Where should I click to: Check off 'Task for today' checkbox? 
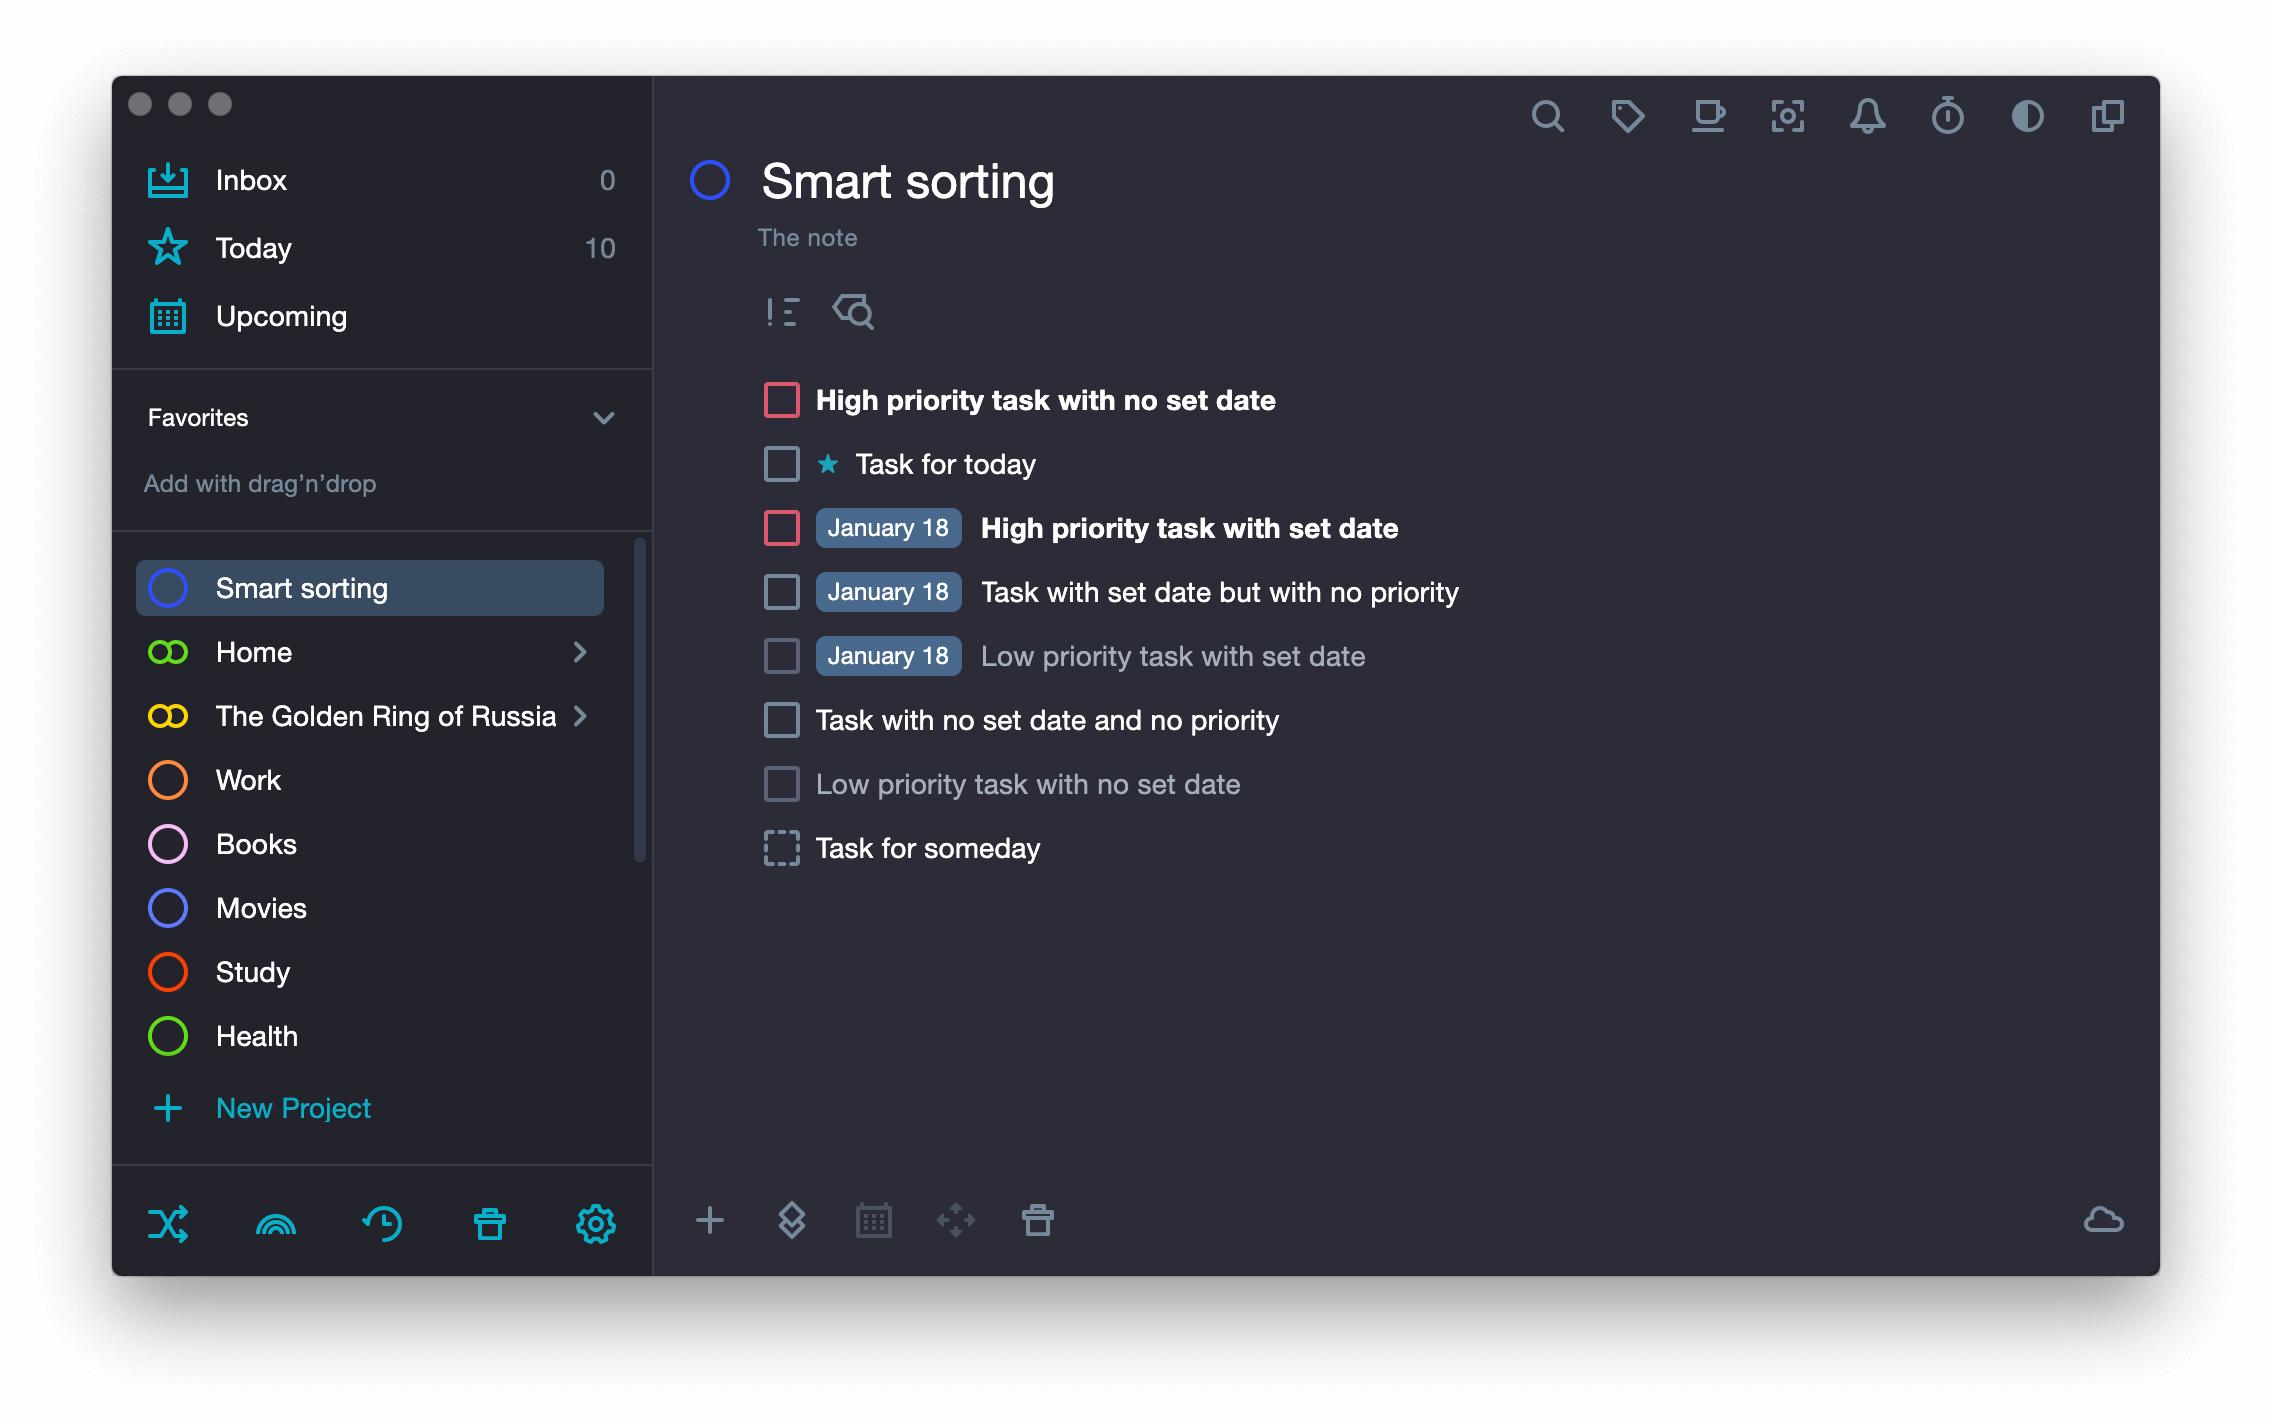pyautogui.click(x=781, y=464)
